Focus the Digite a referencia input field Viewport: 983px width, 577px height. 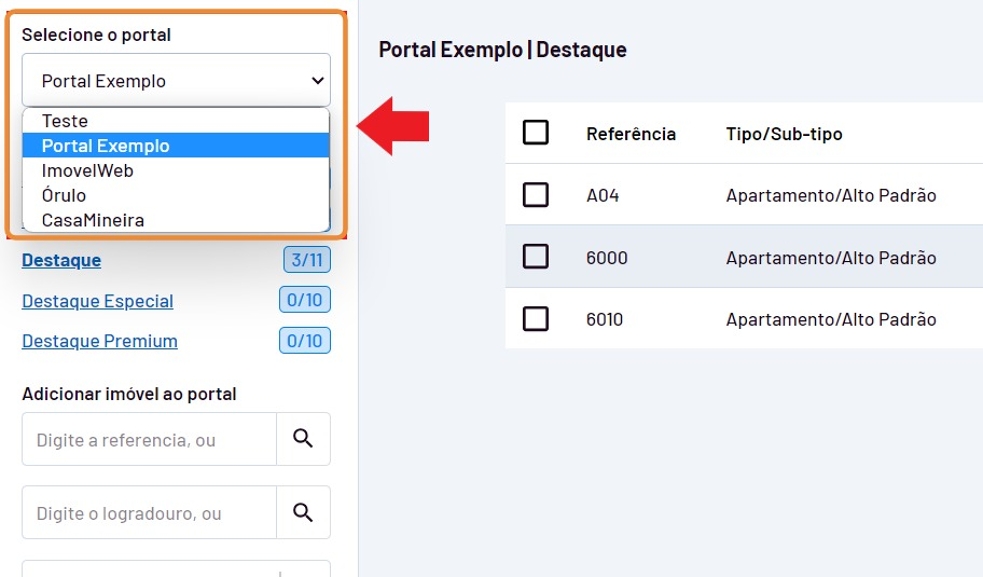point(149,439)
